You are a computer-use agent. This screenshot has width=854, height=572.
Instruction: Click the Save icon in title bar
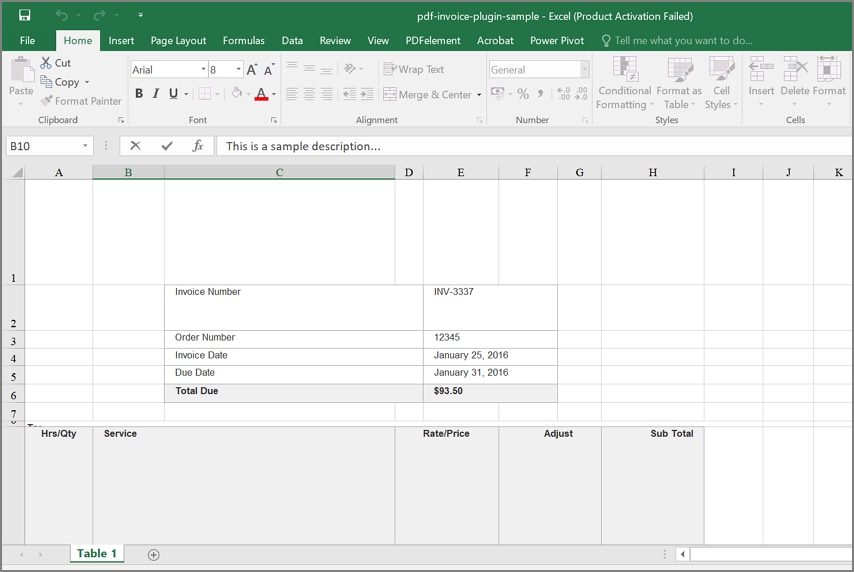click(25, 15)
